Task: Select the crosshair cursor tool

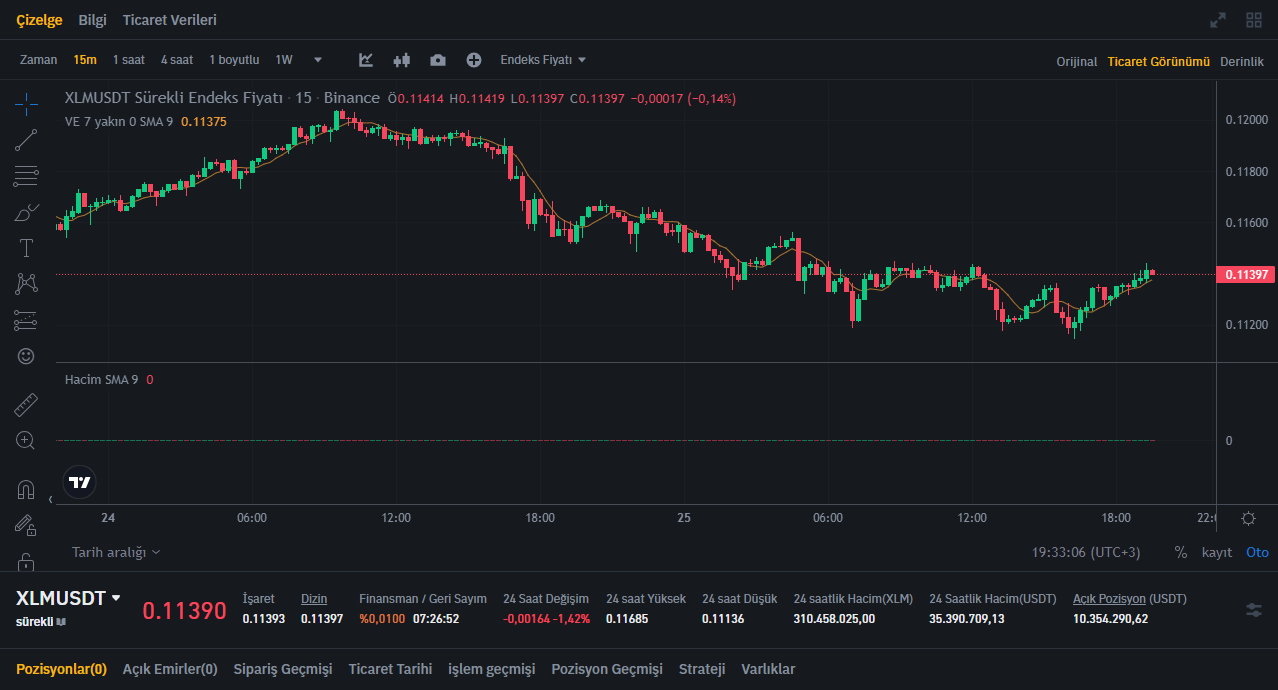Action: [x=27, y=103]
